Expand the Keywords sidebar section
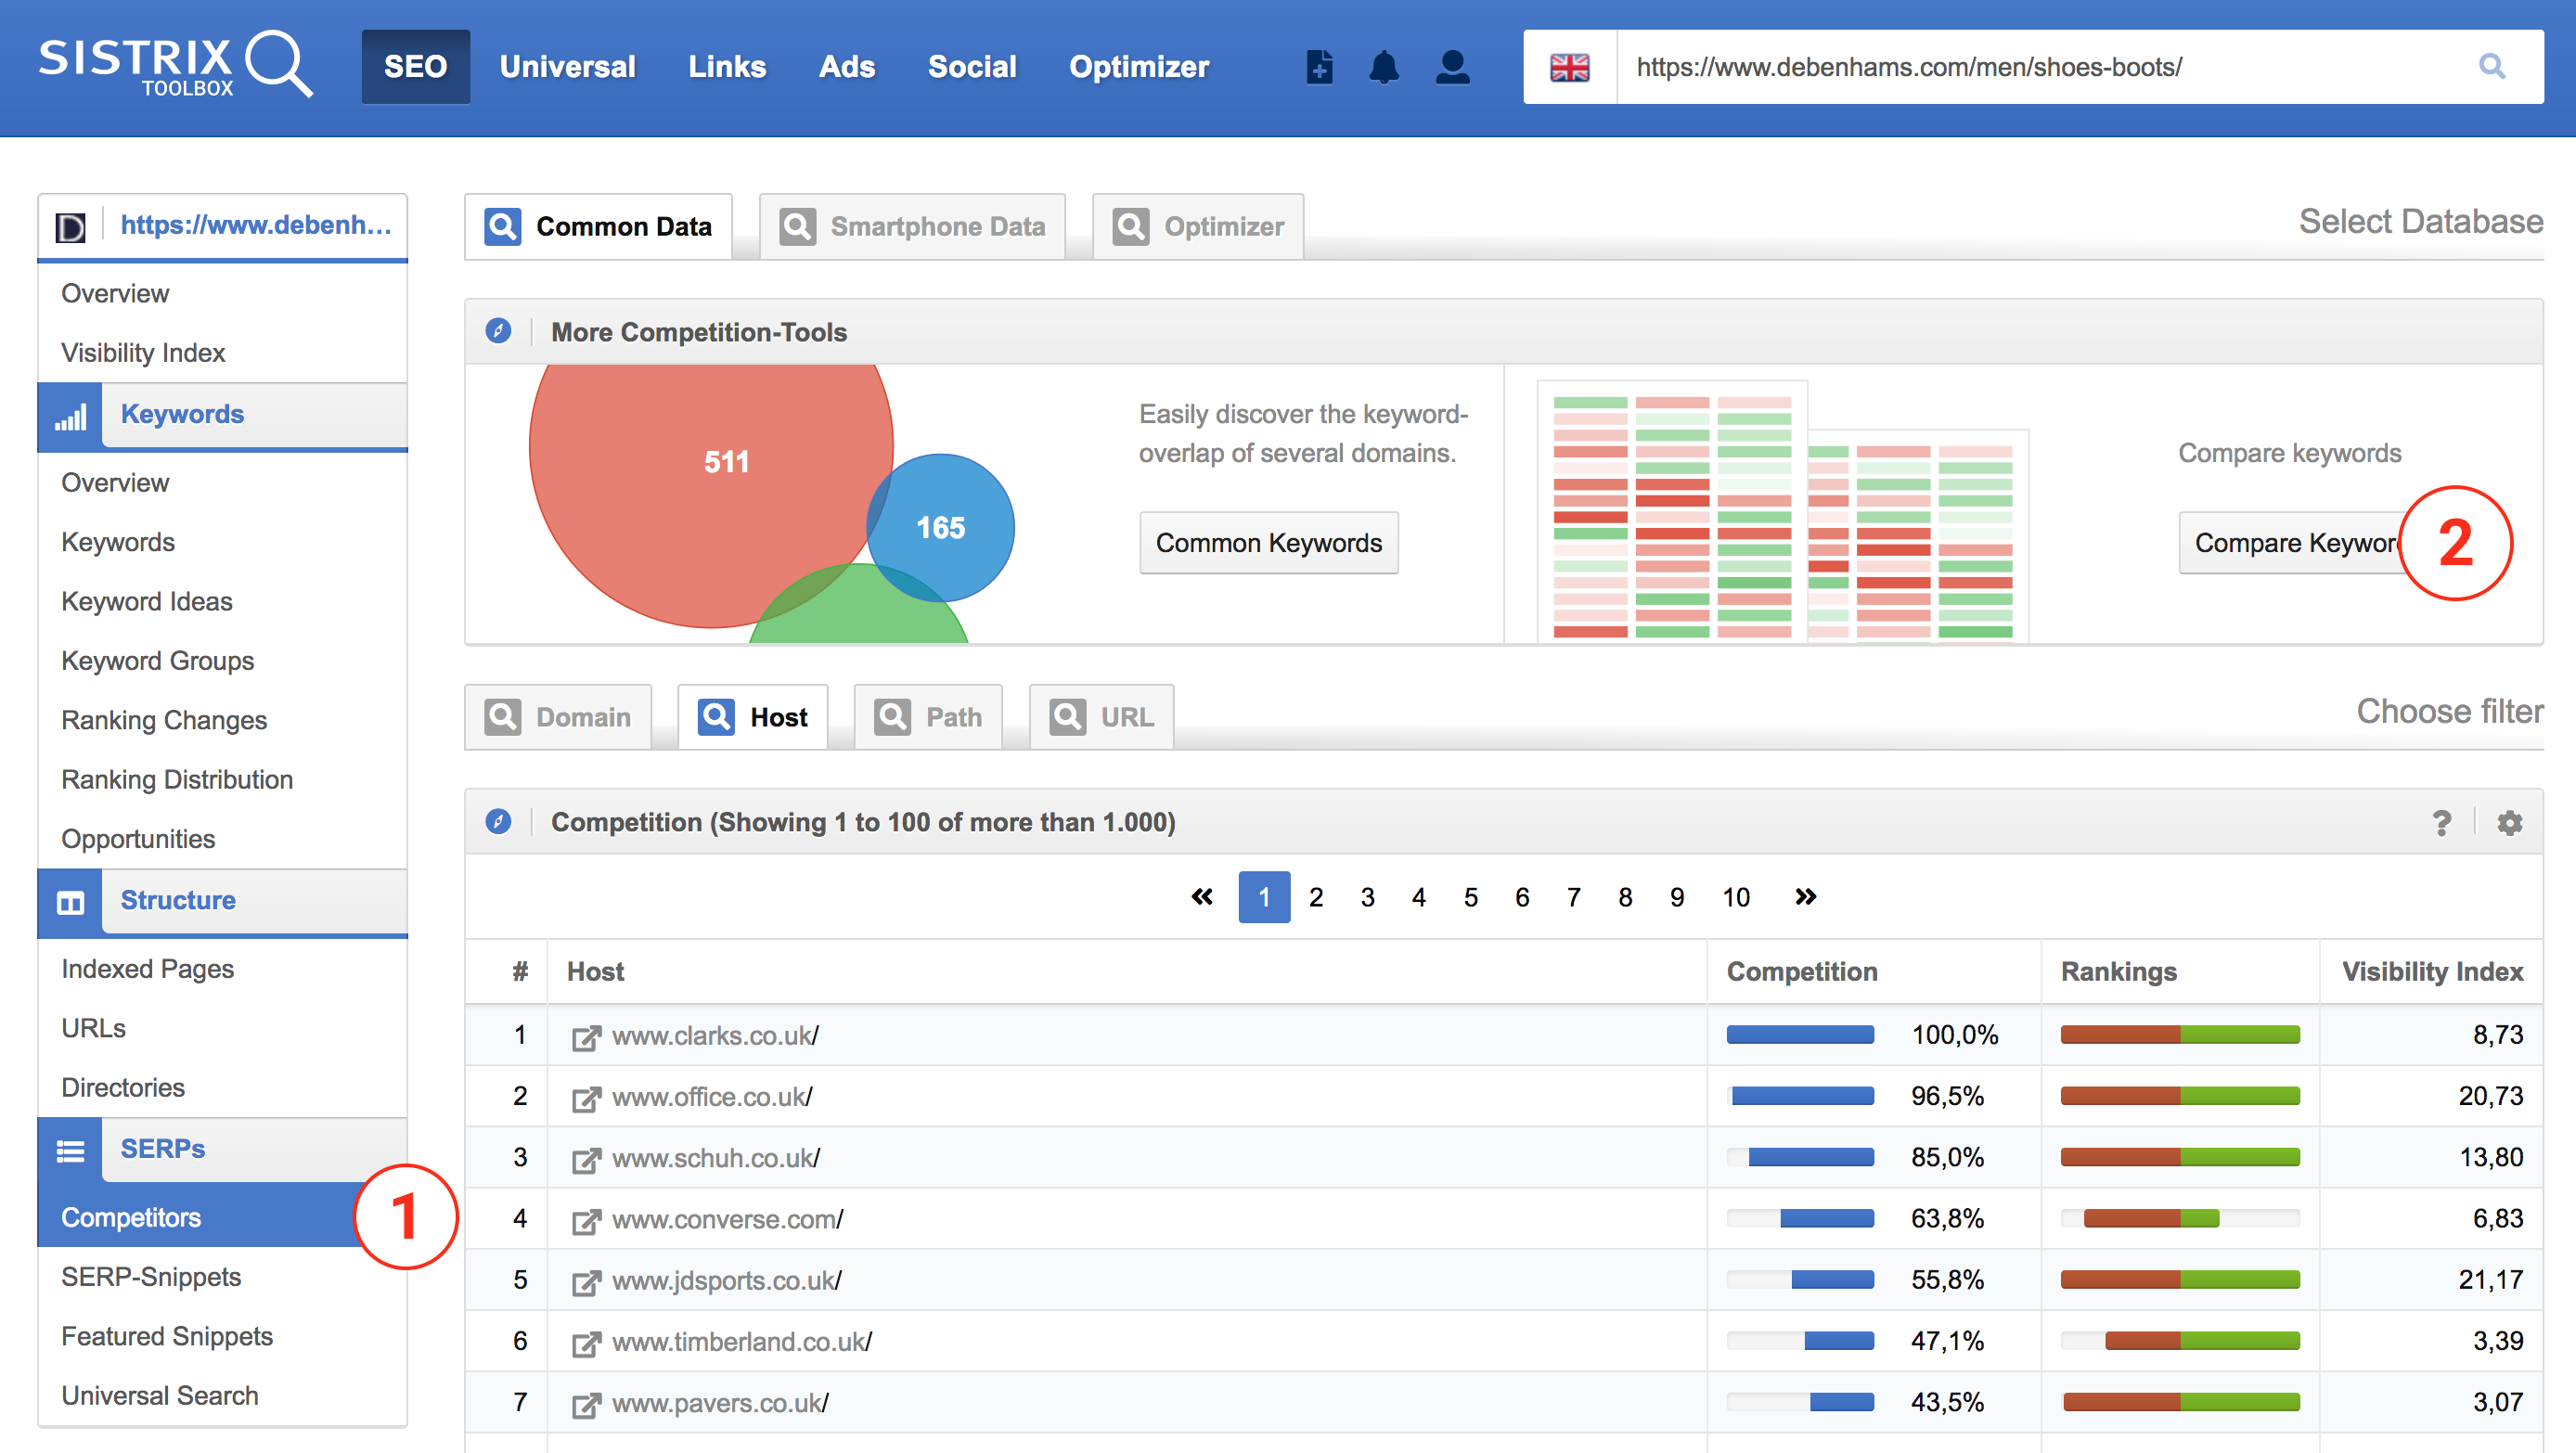This screenshot has width=2576, height=1453. (255, 414)
